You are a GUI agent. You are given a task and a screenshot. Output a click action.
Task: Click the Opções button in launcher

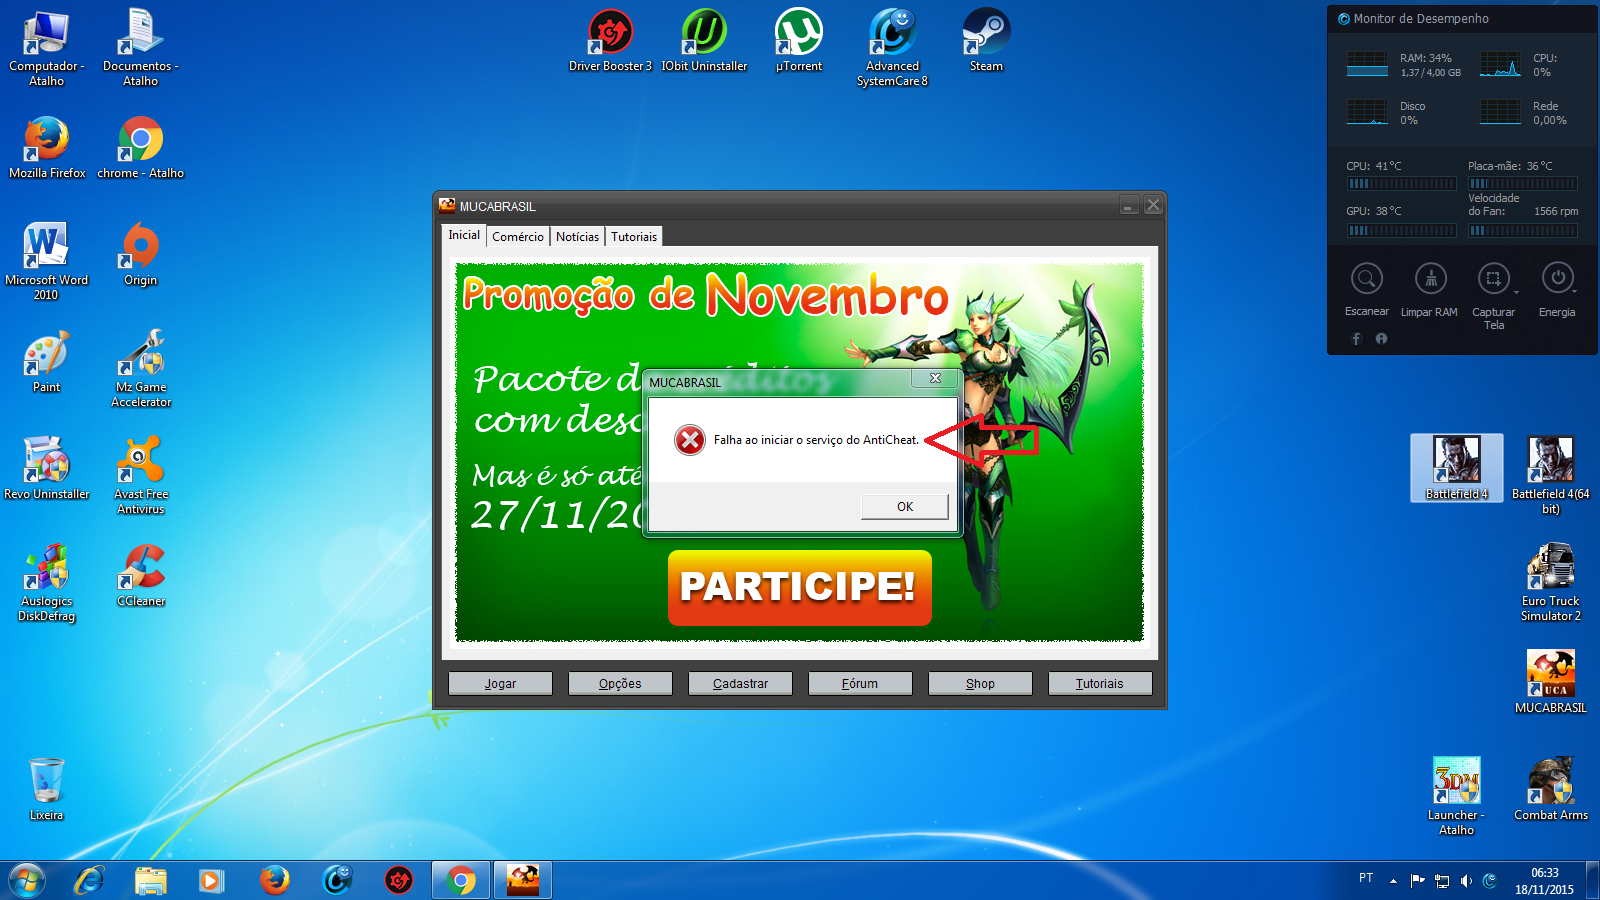click(620, 683)
